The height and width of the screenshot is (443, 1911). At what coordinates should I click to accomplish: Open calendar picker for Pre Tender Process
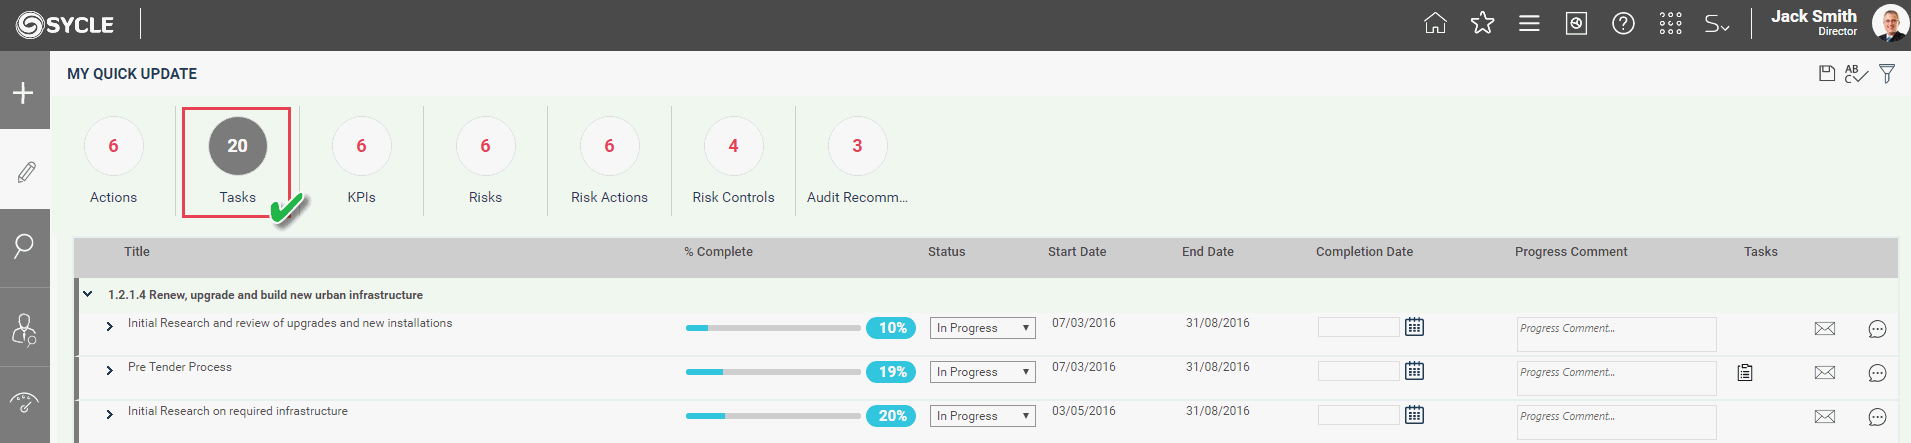[x=1414, y=371]
